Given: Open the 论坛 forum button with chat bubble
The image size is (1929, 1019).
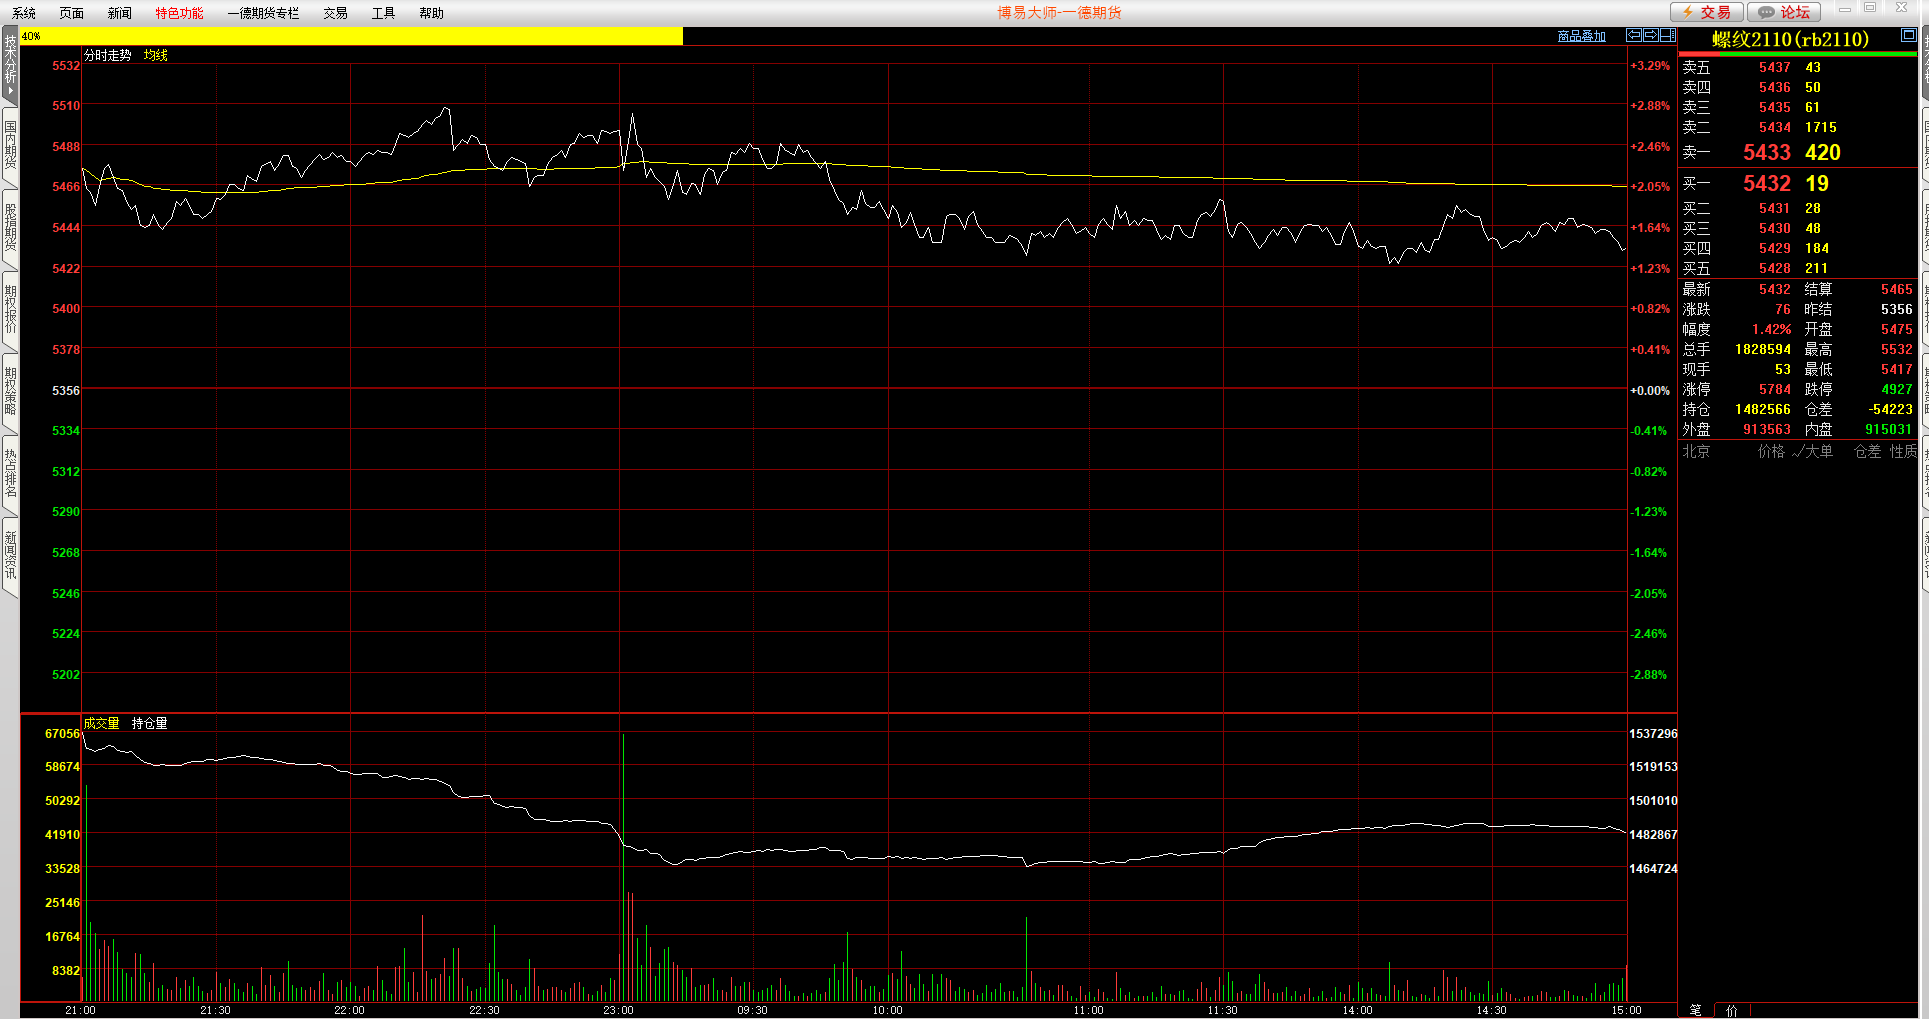Looking at the screenshot, I should [x=1784, y=12].
